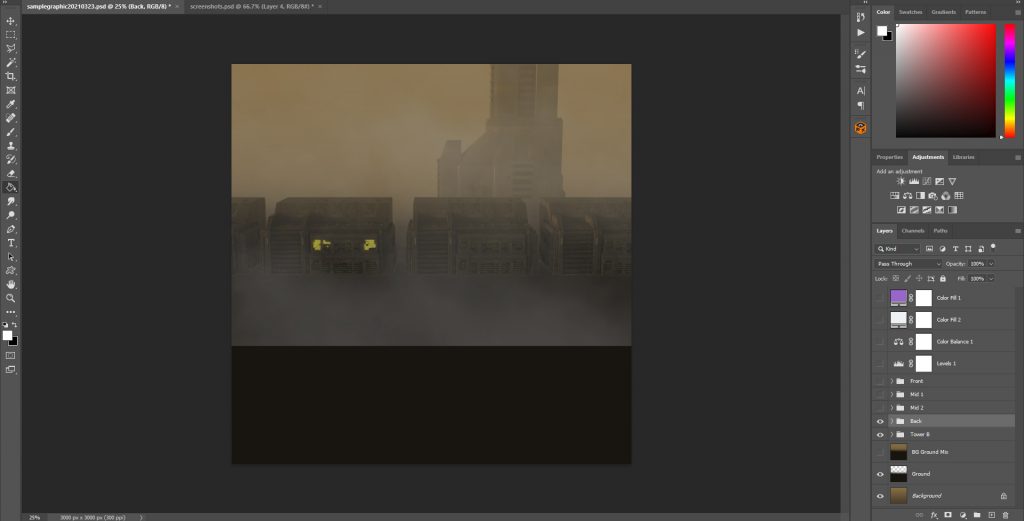The image size is (1024, 521).
Task: Select the Rectangular Marquee tool
Action: coord(10,35)
